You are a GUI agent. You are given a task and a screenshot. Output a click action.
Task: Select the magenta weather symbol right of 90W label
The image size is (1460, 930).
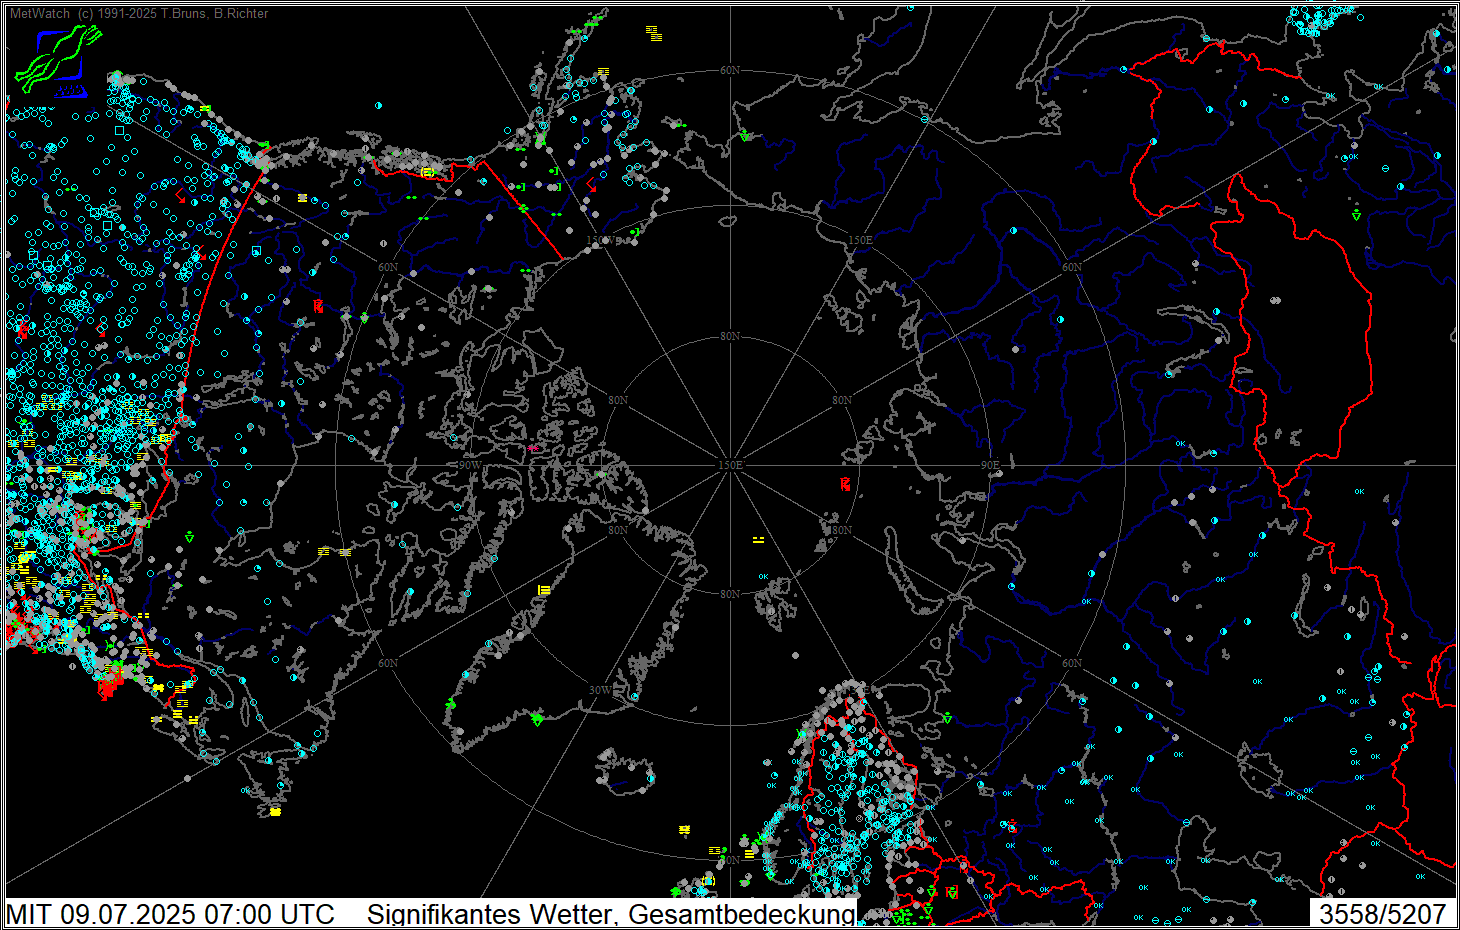click(x=532, y=448)
